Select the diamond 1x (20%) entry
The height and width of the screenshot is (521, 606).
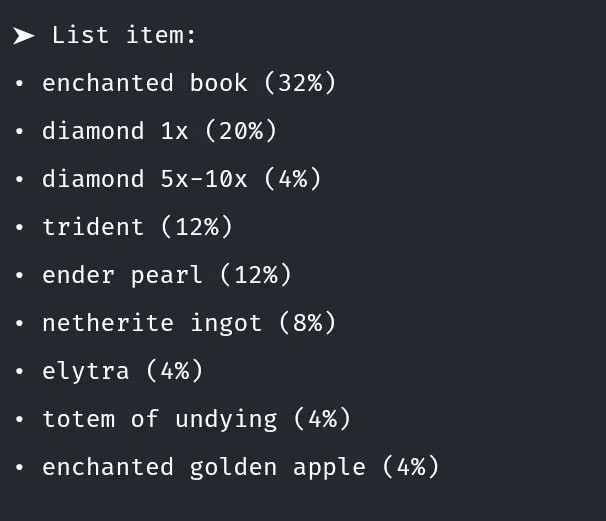click(159, 131)
